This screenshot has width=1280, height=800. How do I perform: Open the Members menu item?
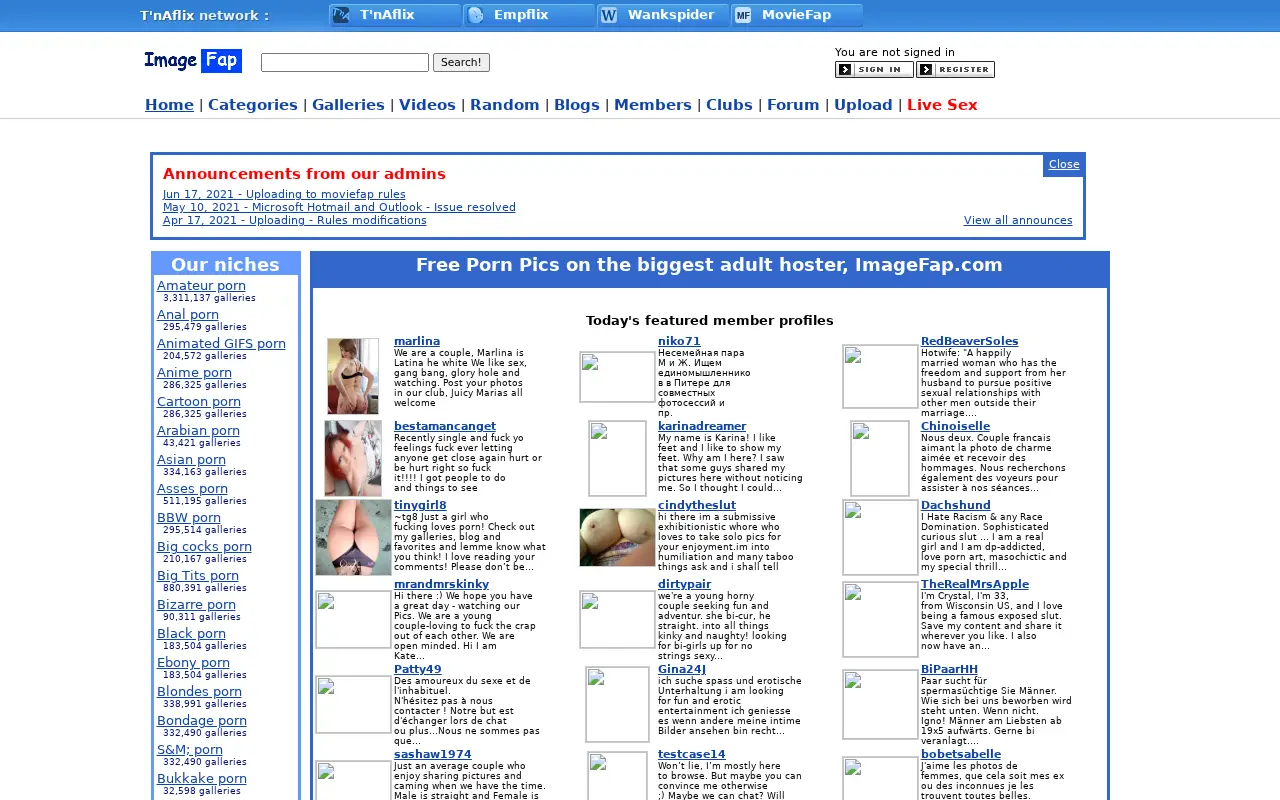click(653, 105)
